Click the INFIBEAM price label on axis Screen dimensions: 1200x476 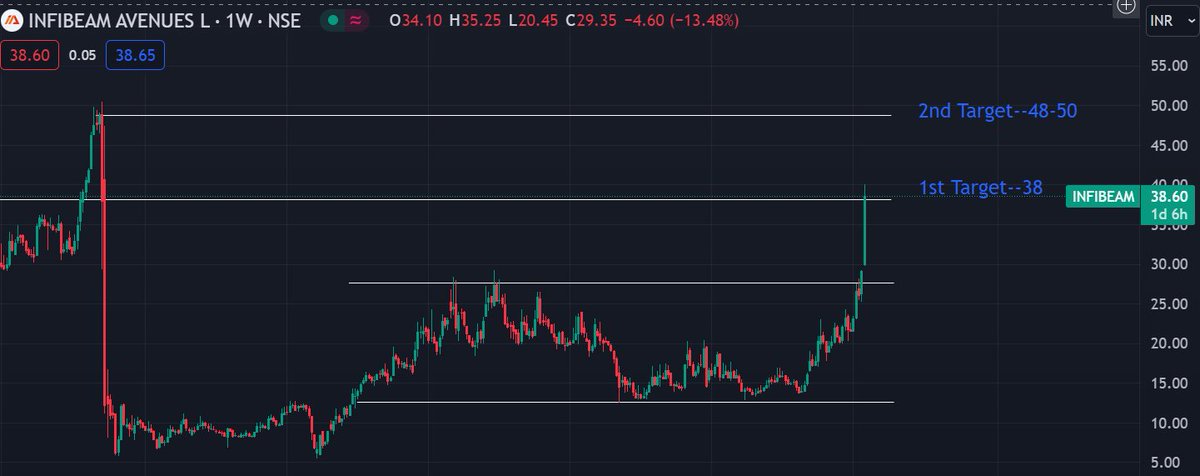tap(1104, 197)
